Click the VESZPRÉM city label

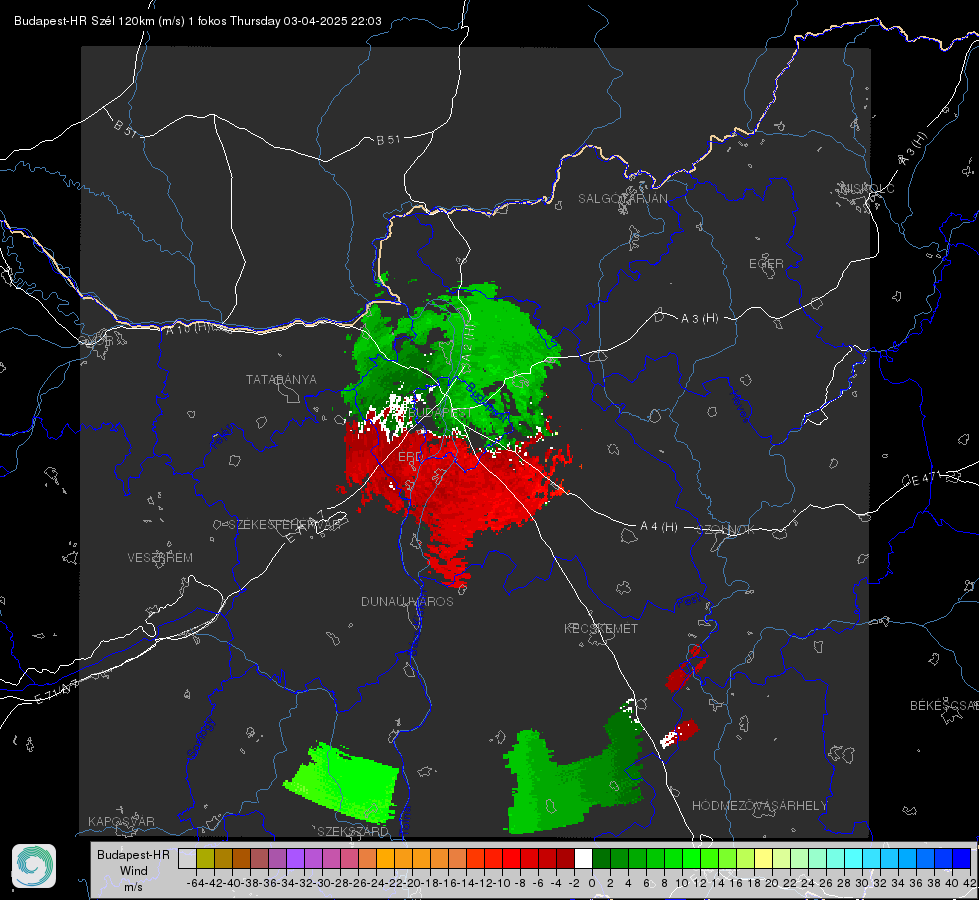[160, 558]
